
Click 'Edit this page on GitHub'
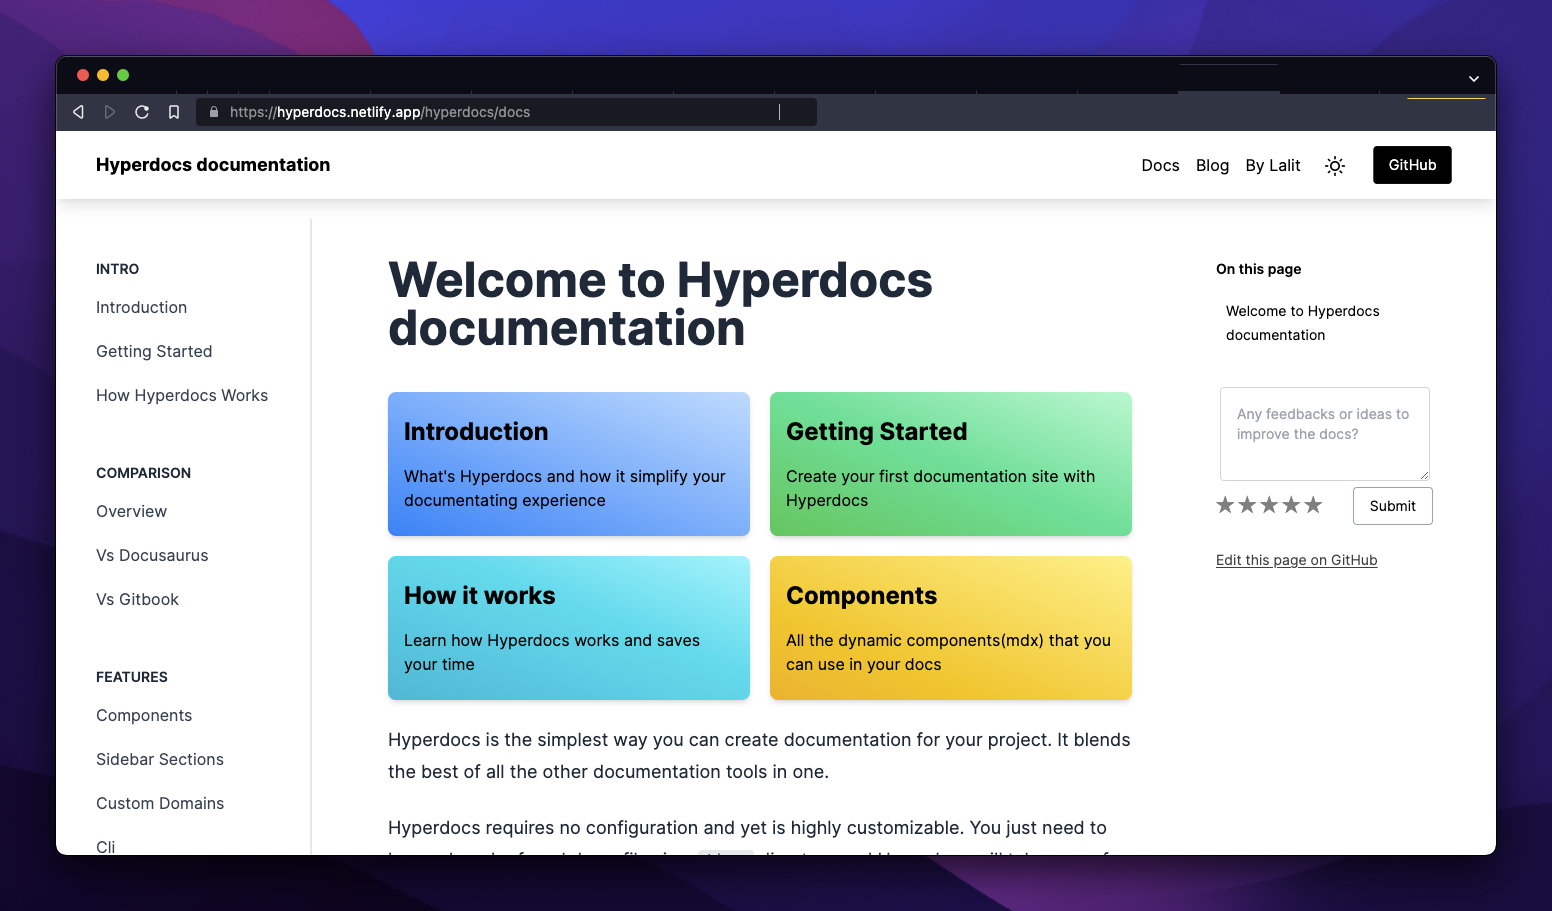[1296, 560]
